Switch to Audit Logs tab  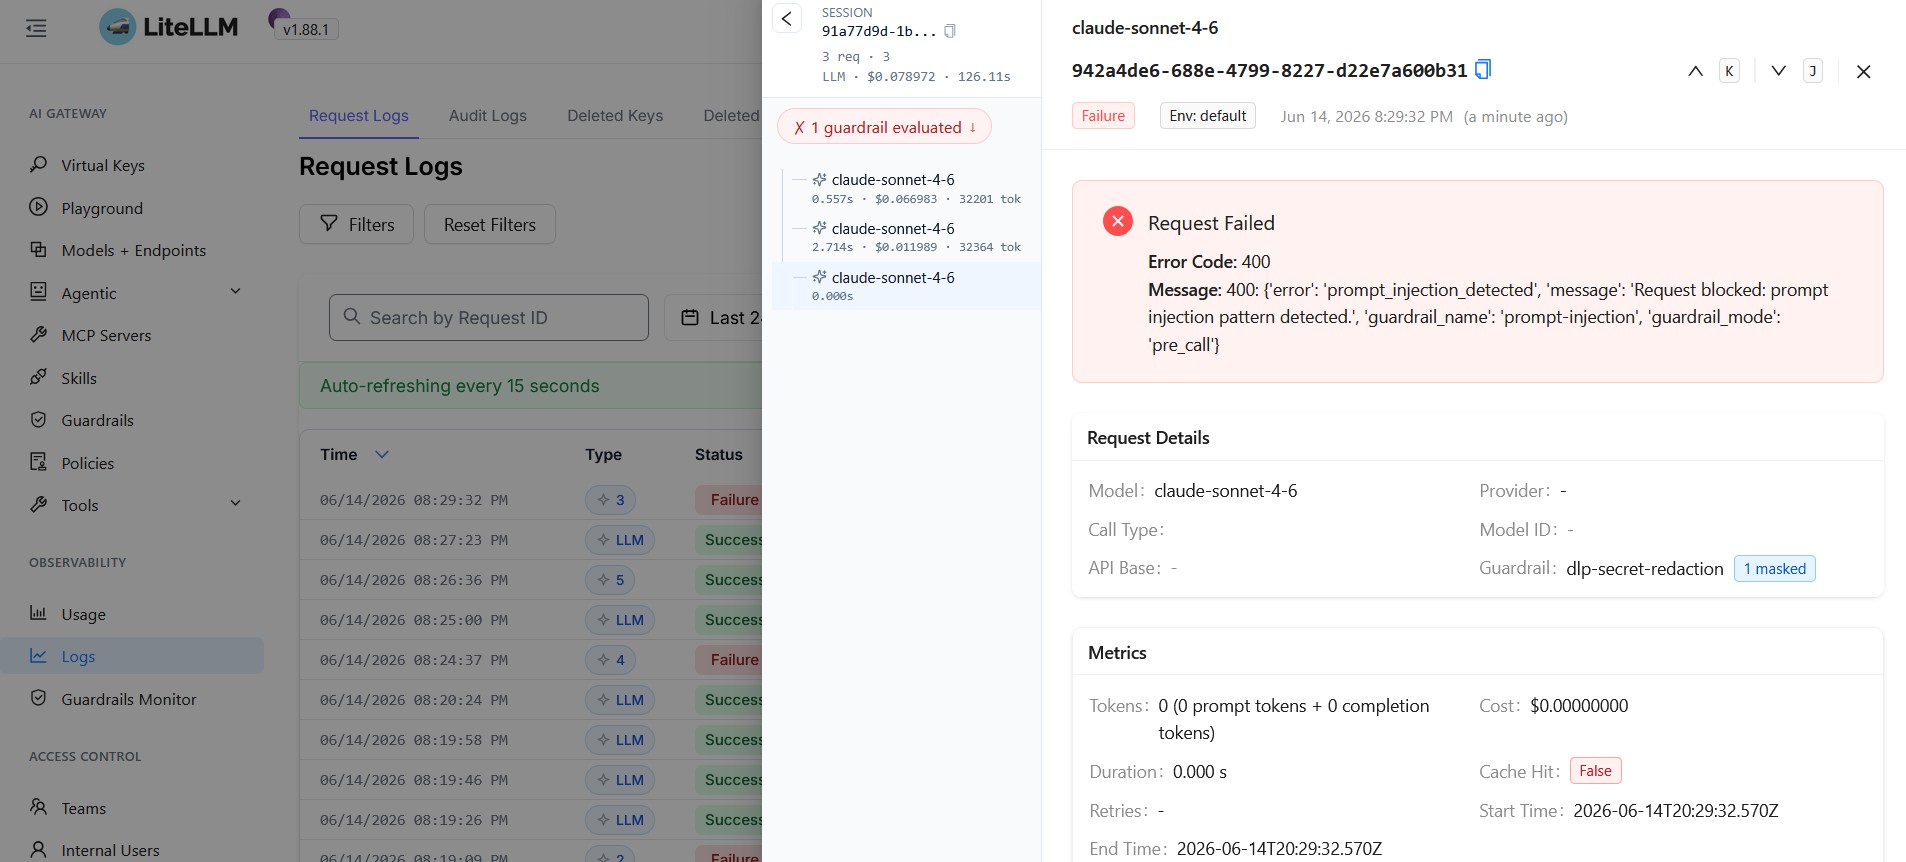tap(487, 115)
